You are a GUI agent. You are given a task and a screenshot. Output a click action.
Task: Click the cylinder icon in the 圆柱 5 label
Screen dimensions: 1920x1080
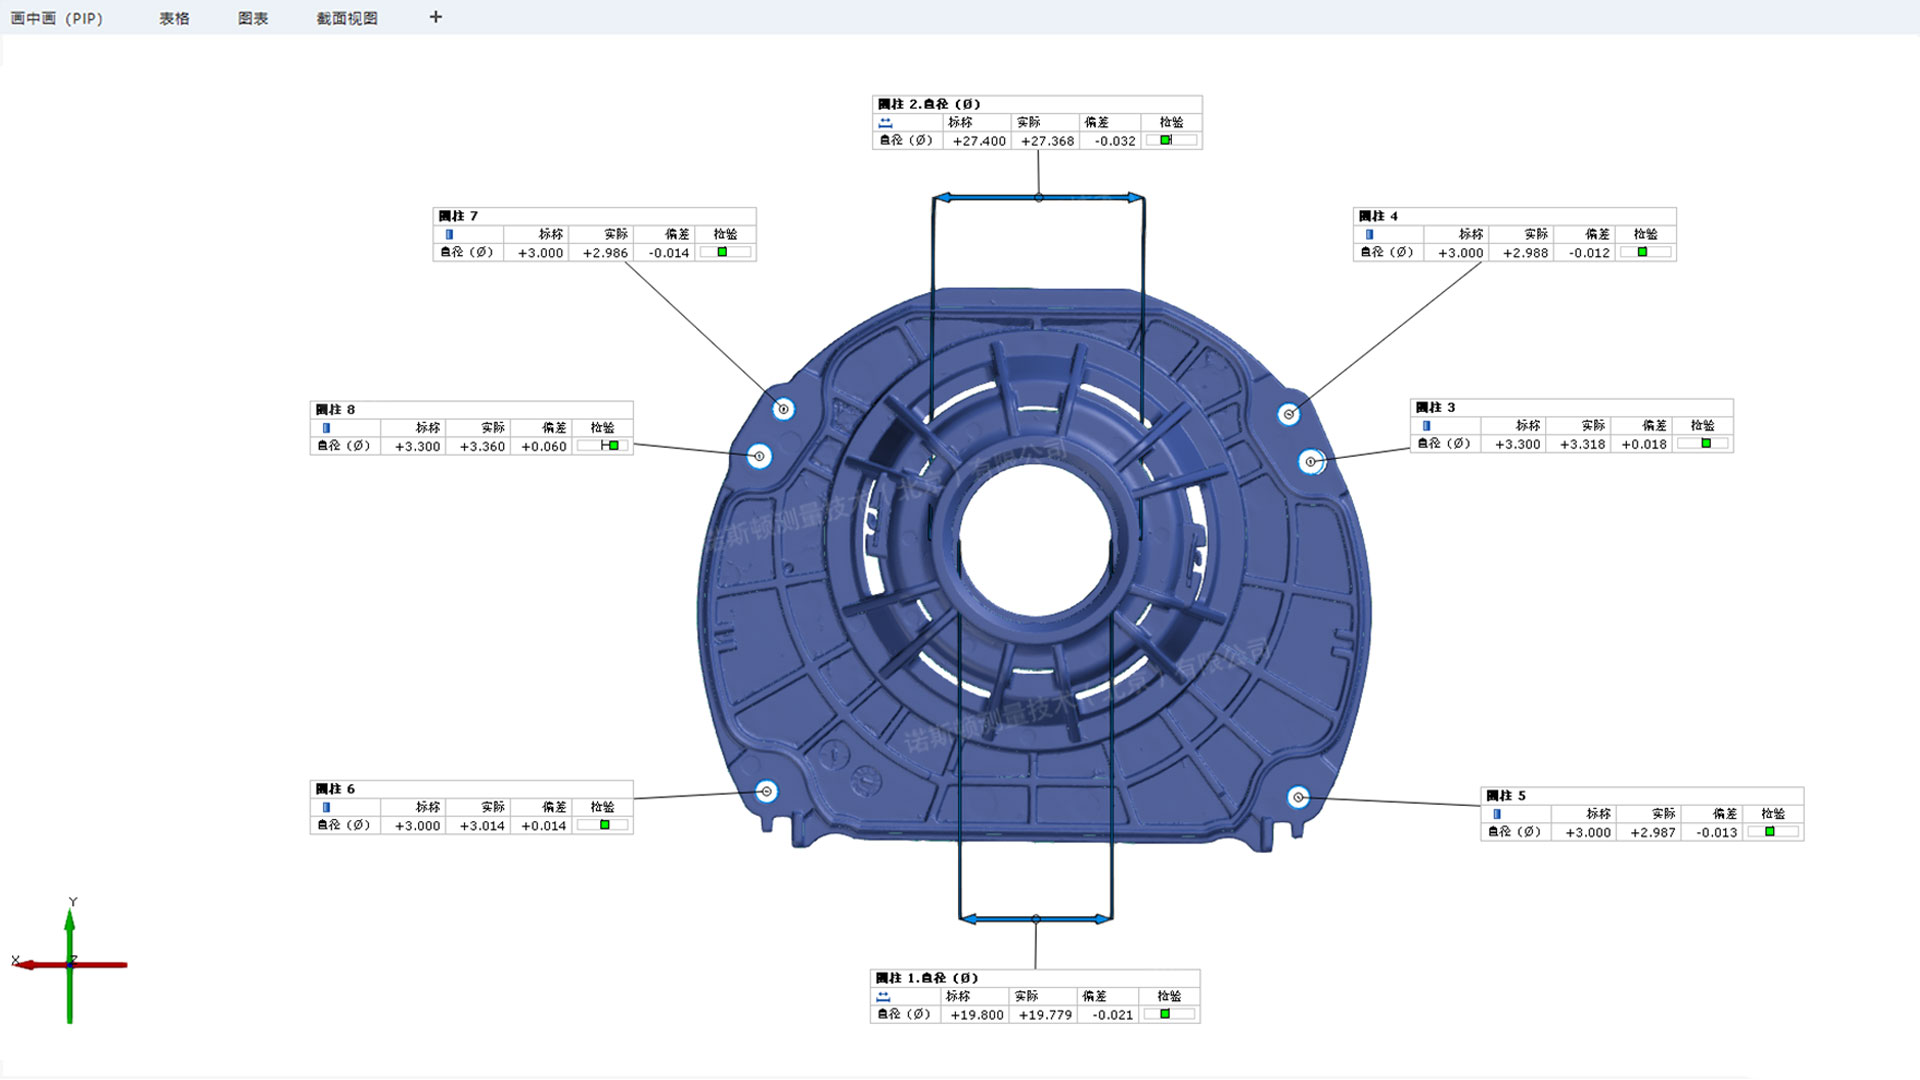1497,814
